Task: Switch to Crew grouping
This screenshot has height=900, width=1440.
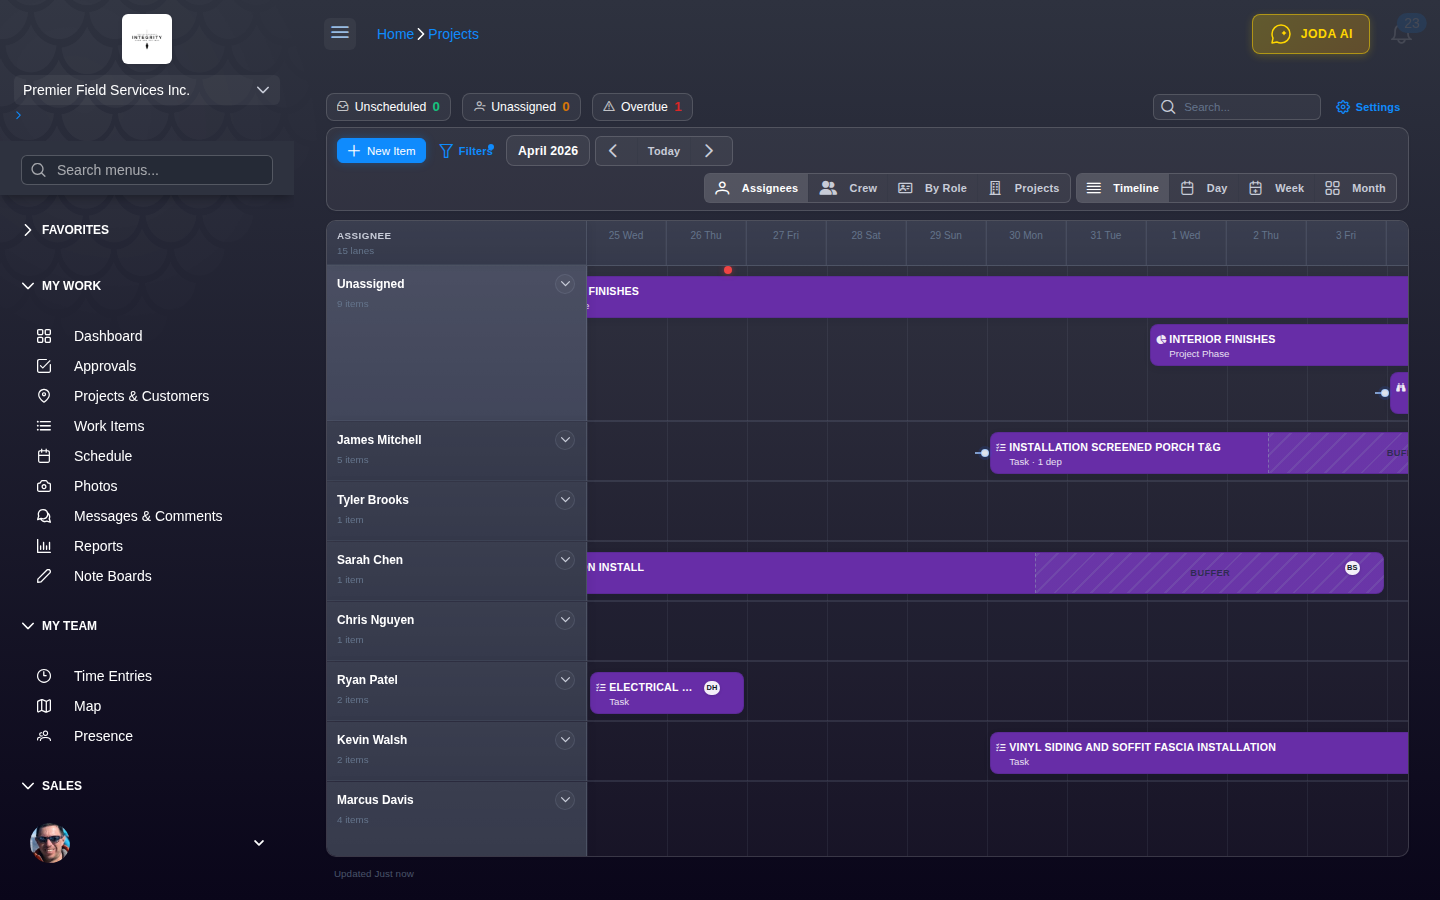Action: [x=848, y=188]
